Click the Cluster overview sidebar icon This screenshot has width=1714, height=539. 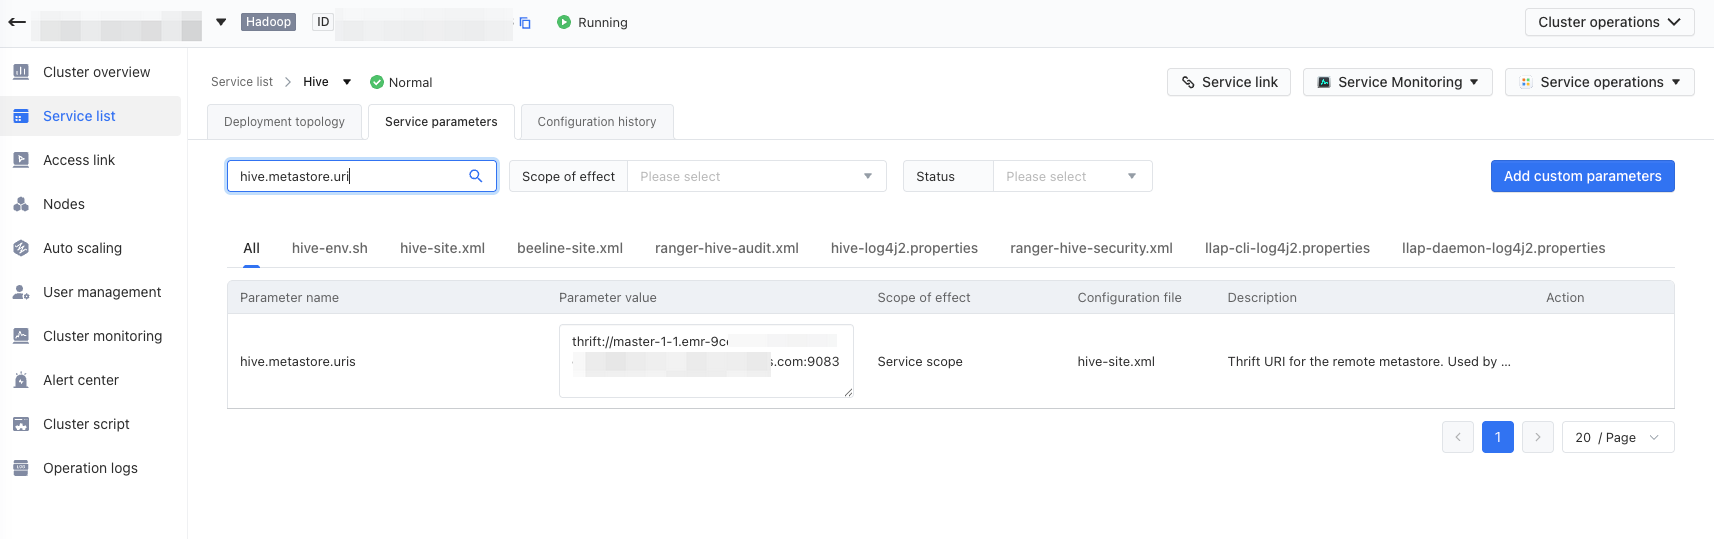pos(21,72)
